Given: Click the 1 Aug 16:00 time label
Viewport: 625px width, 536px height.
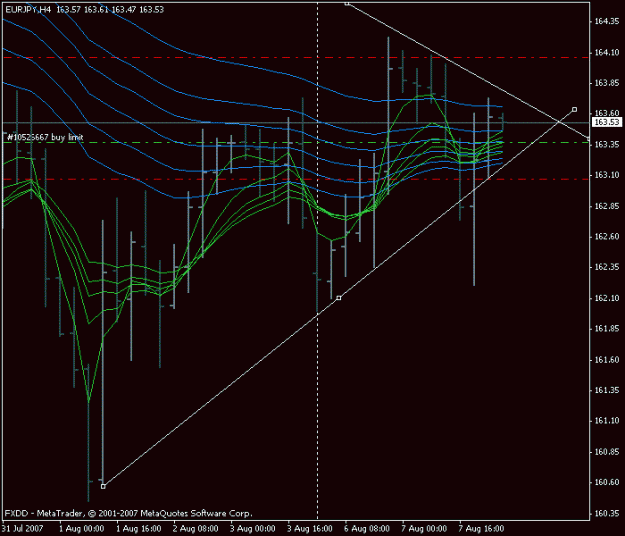Looking at the screenshot, I should coord(139,529).
